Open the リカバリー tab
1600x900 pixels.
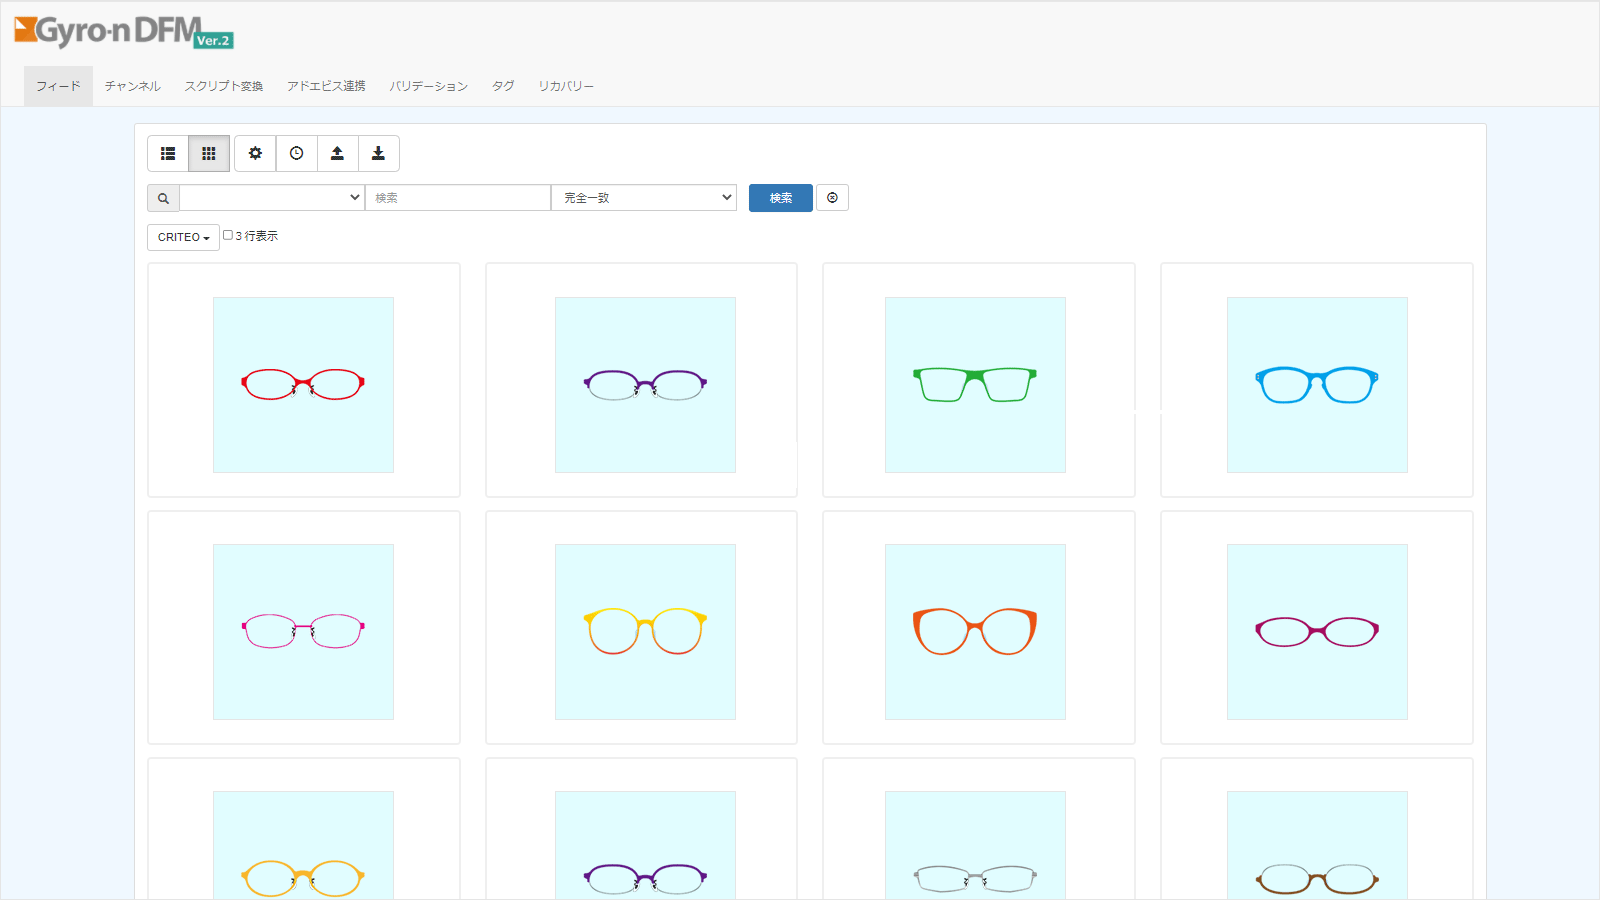click(x=566, y=86)
